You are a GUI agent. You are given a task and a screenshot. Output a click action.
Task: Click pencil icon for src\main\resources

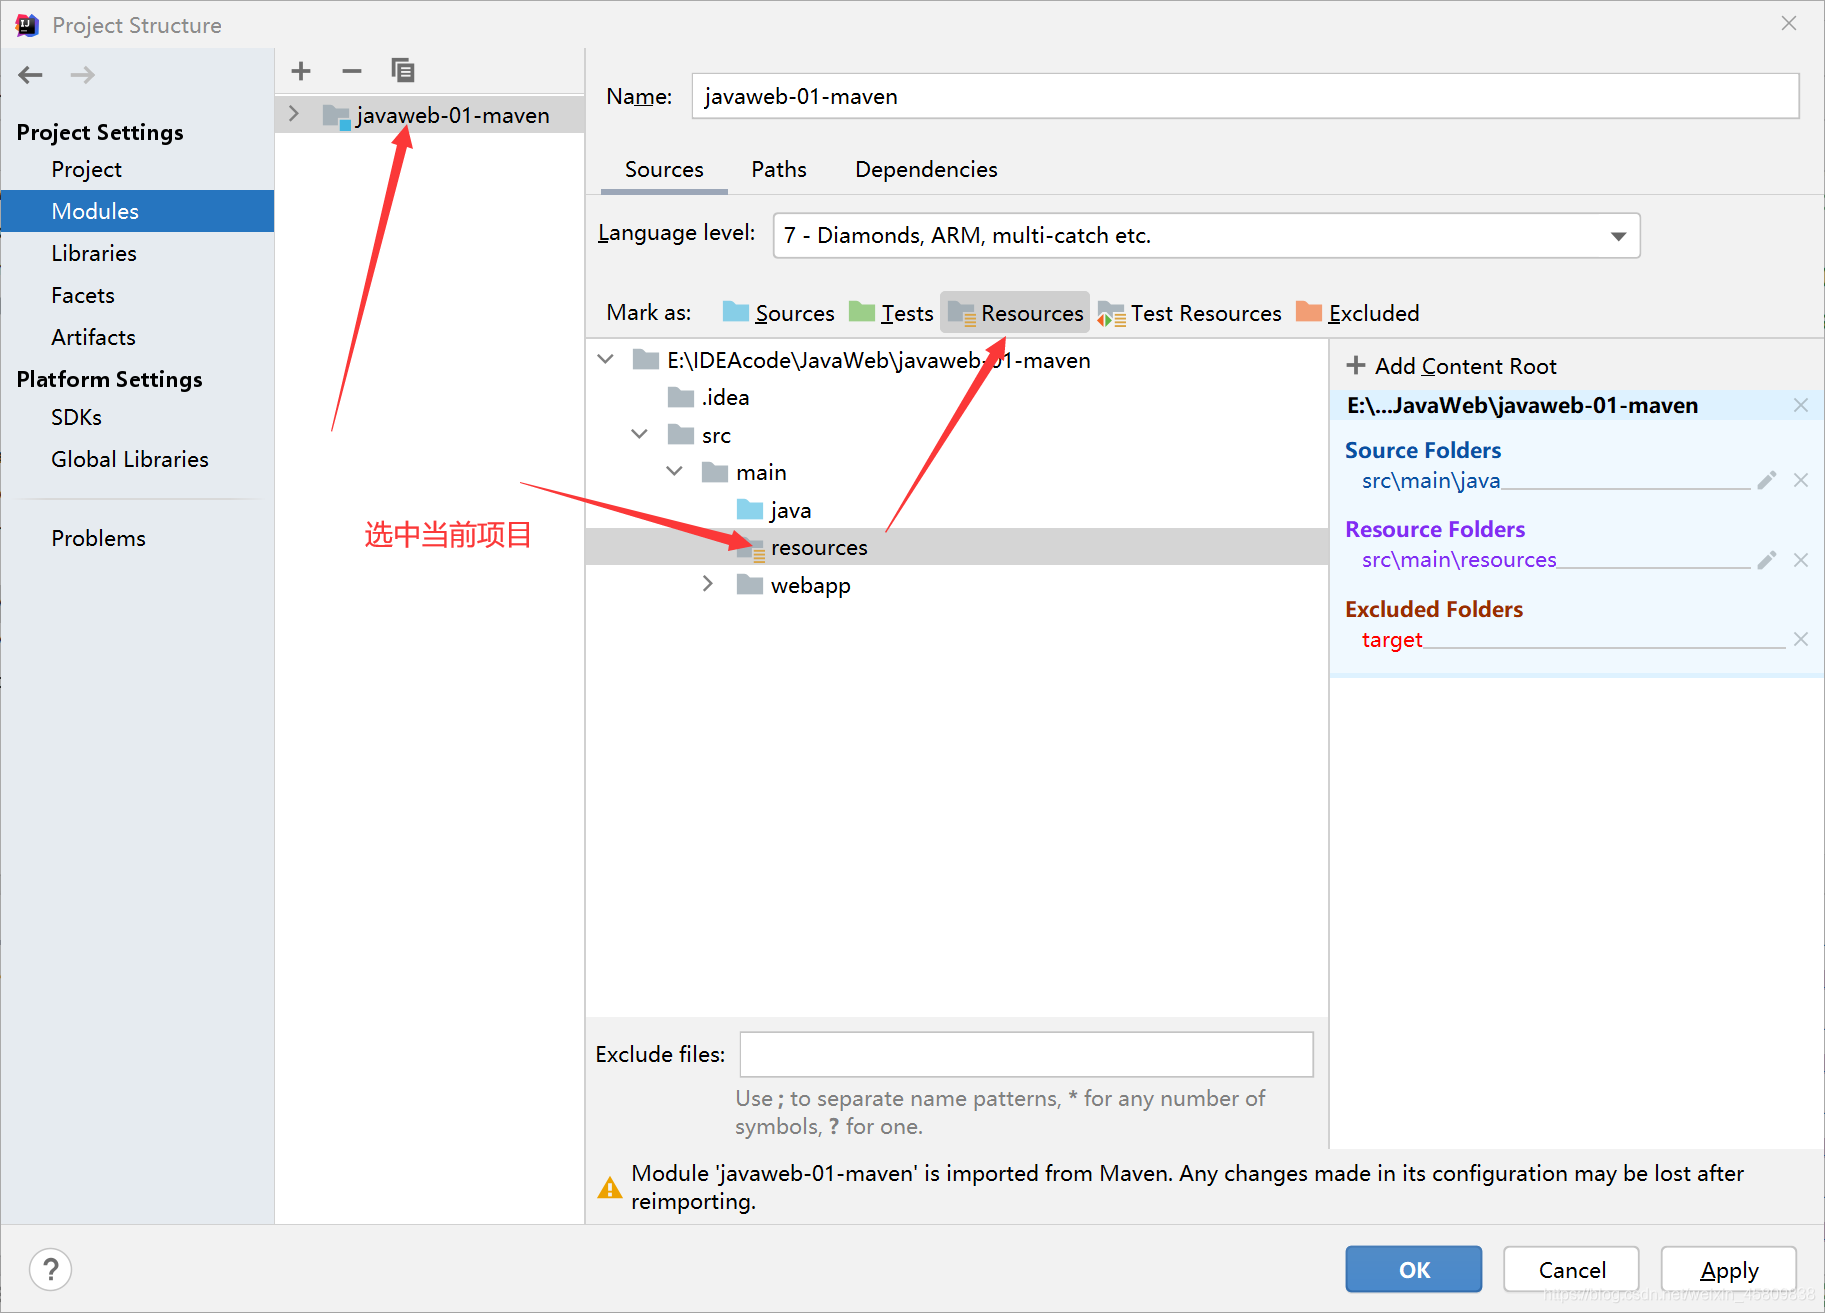(1766, 560)
